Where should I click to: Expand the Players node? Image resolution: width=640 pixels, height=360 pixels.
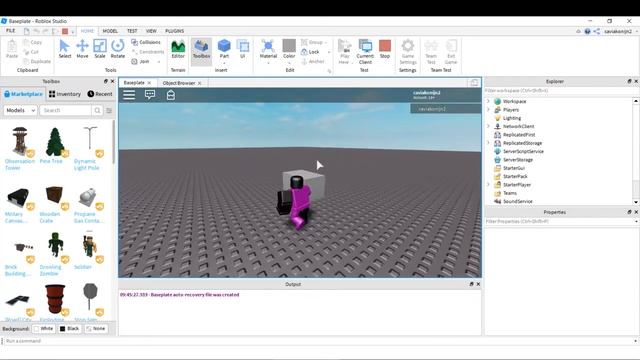coord(488,110)
